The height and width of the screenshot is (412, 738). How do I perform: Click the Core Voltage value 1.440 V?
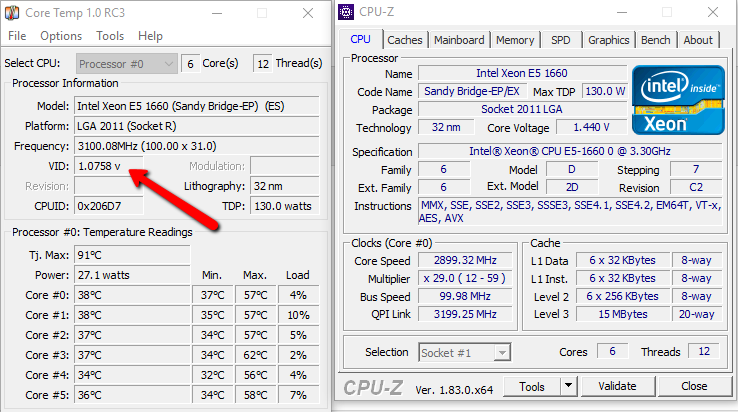click(591, 127)
